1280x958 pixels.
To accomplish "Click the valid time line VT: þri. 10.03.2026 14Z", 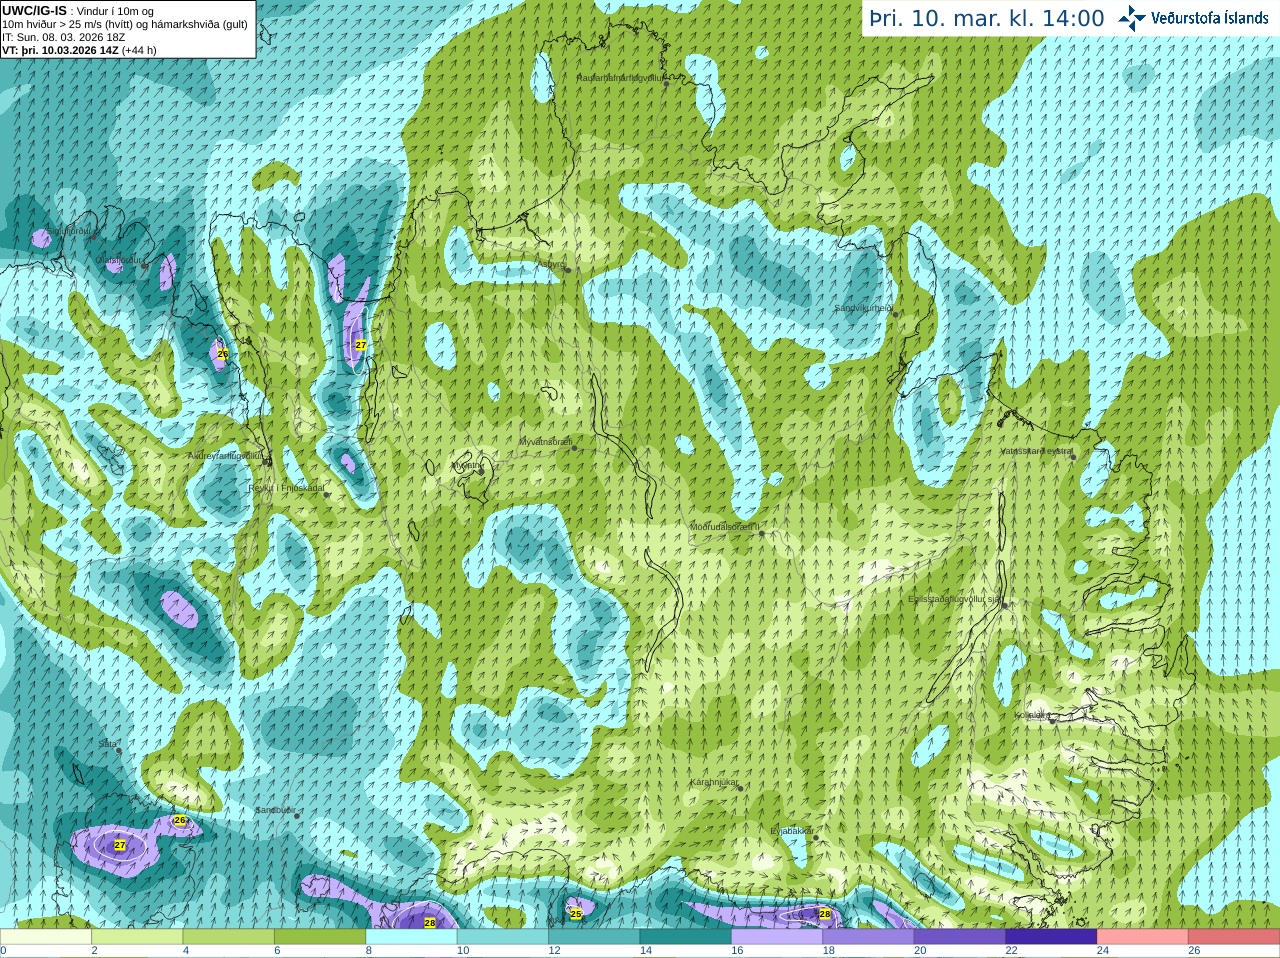I will (61, 50).
